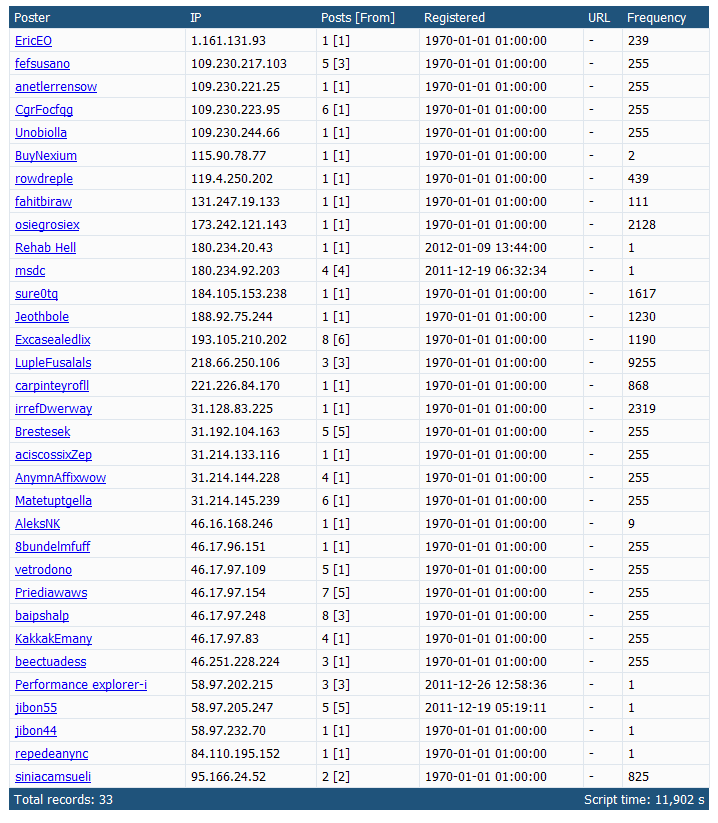This screenshot has height=823, width=718.
Task: Open the AleksNK poster link
Action: coord(37,523)
